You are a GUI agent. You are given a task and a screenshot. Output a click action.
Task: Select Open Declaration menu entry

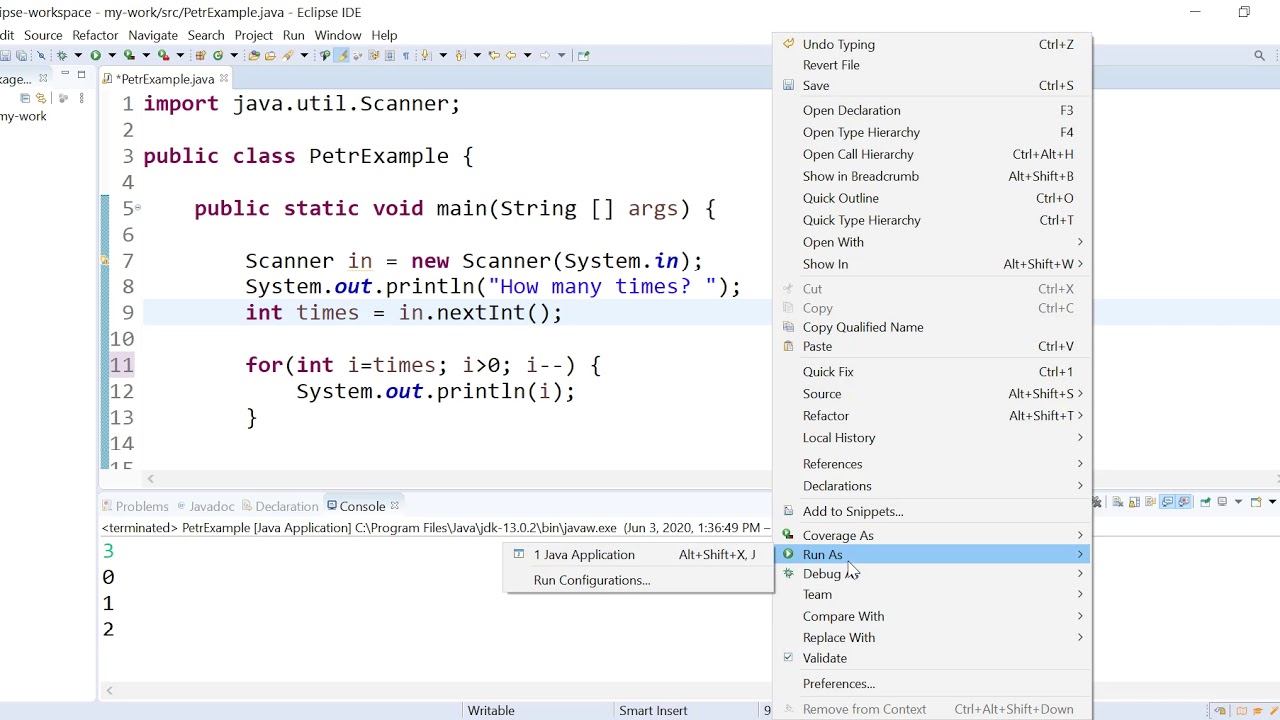932,110
